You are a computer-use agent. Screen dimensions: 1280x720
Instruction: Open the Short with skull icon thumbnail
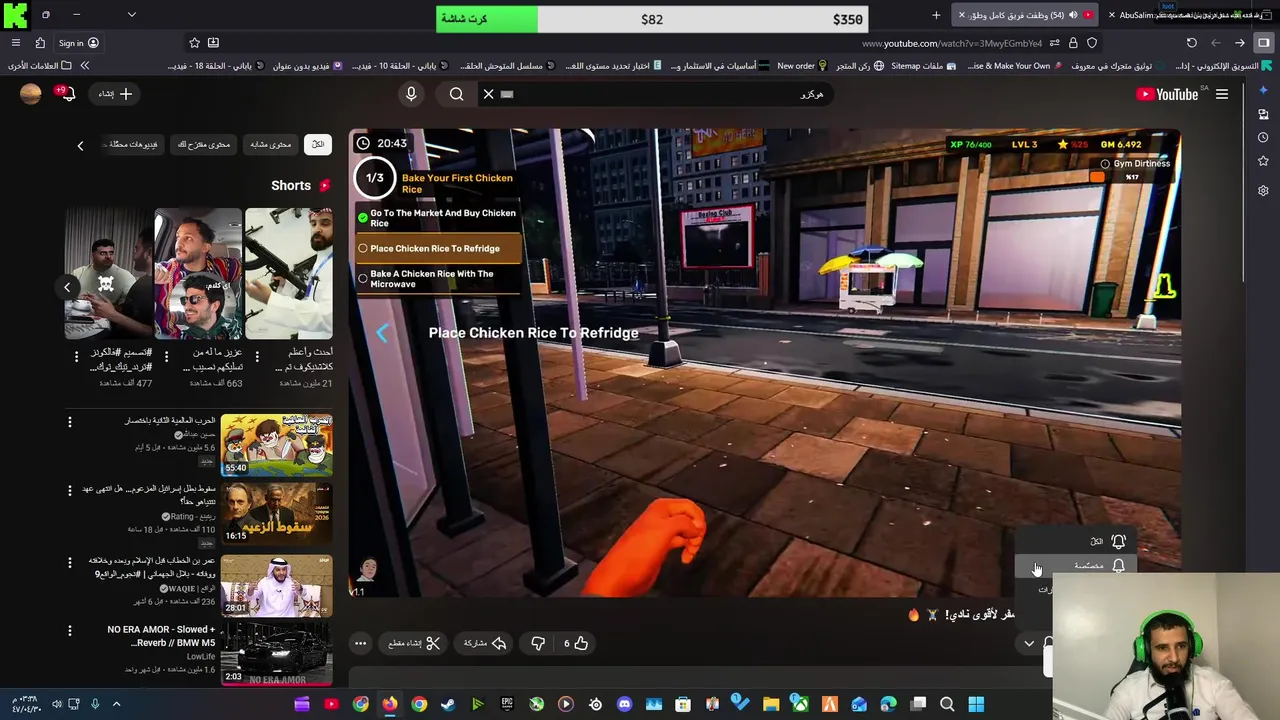pyautogui.click(x=109, y=274)
